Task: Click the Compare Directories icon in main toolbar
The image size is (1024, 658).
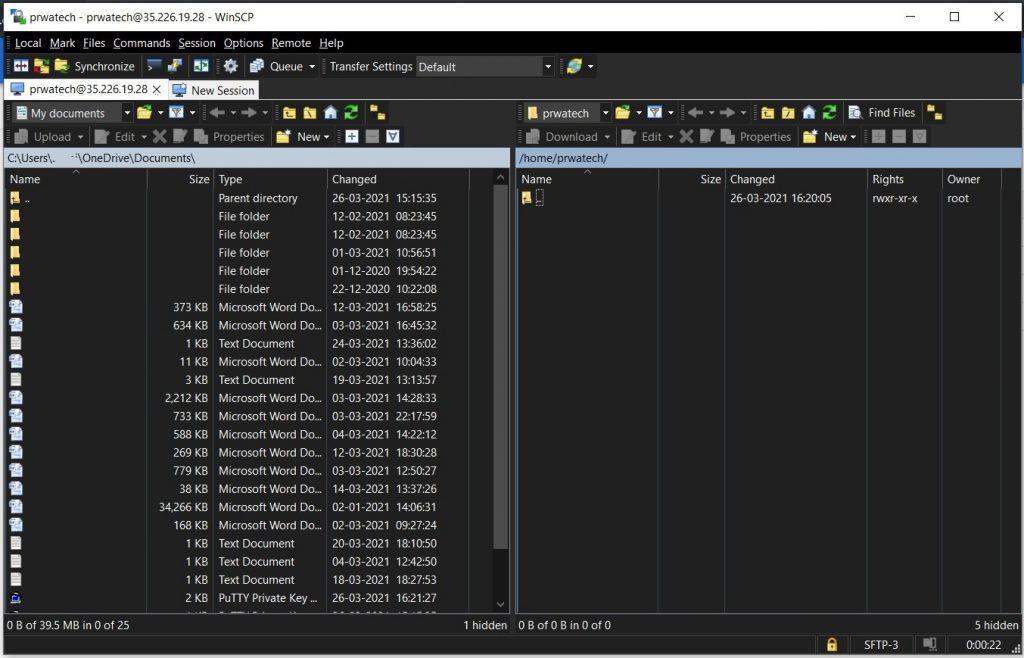Action: pyautogui.click(x=21, y=66)
